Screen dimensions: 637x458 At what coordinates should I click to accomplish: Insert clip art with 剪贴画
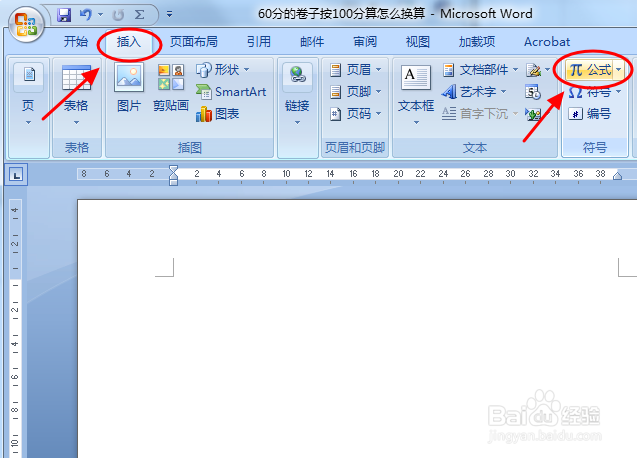point(171,87)
